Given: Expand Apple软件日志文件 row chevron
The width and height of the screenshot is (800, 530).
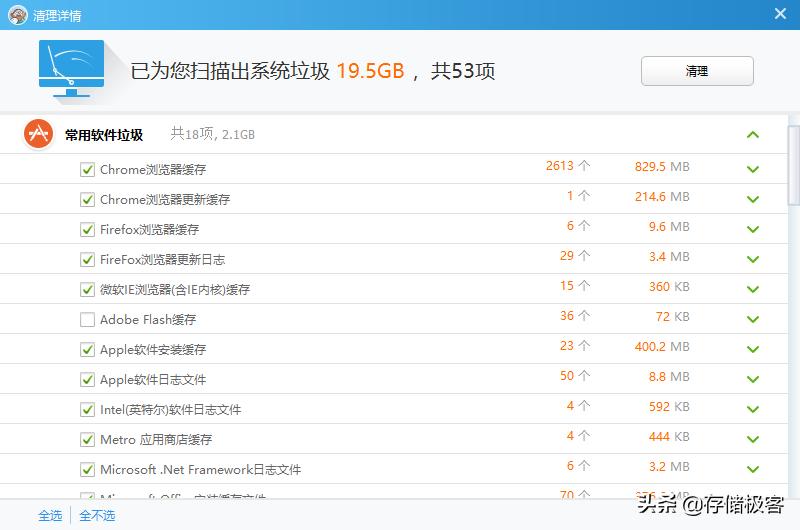Looking at the screenshot, I should pyautogui.click(x=753, y=379).
